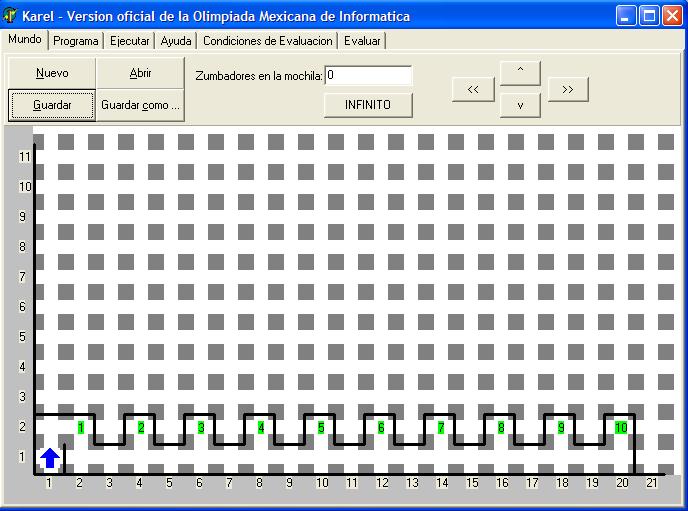This screenshot has width=688, height=511.
Task: Move world view right with >> button
Action: click(x=568, y=89)
